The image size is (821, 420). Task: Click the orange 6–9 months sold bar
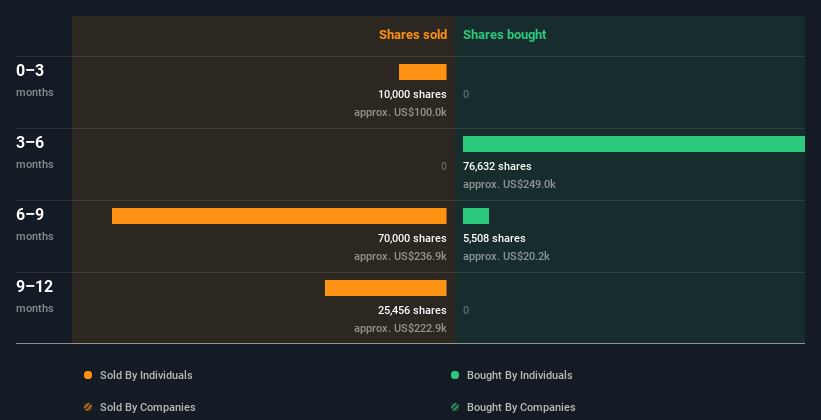click(x=279, y=216)
